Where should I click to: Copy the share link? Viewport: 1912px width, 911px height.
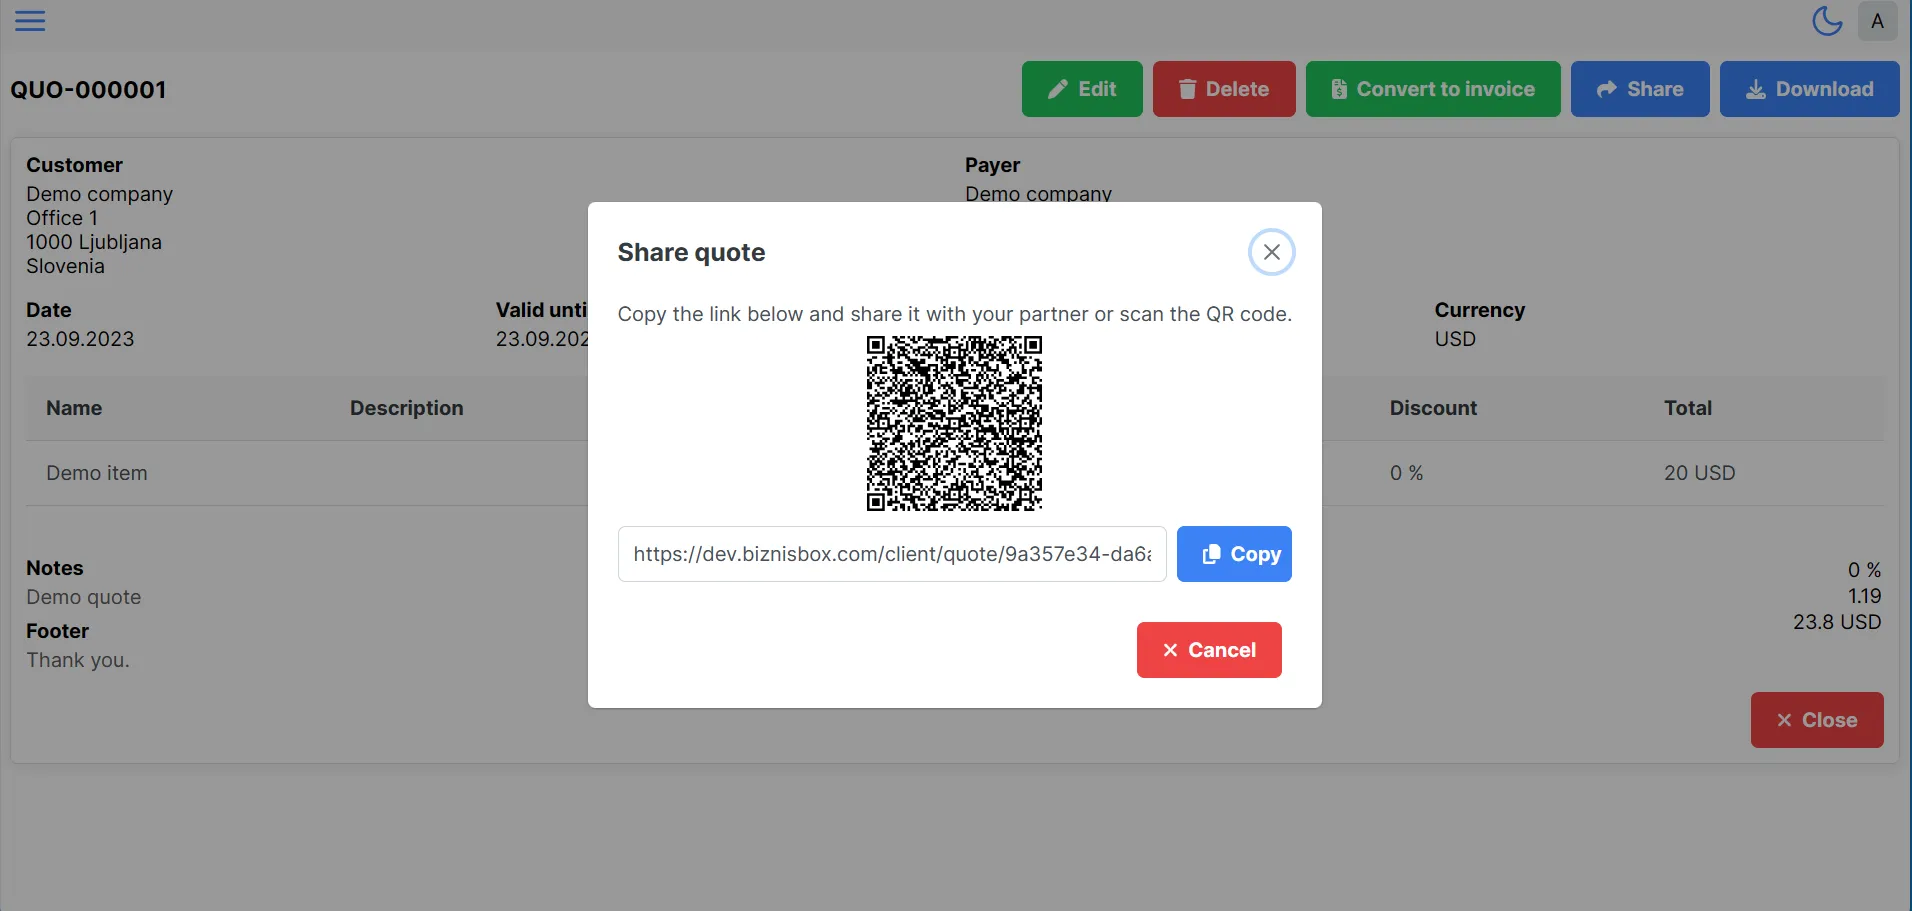(1233, 554)
